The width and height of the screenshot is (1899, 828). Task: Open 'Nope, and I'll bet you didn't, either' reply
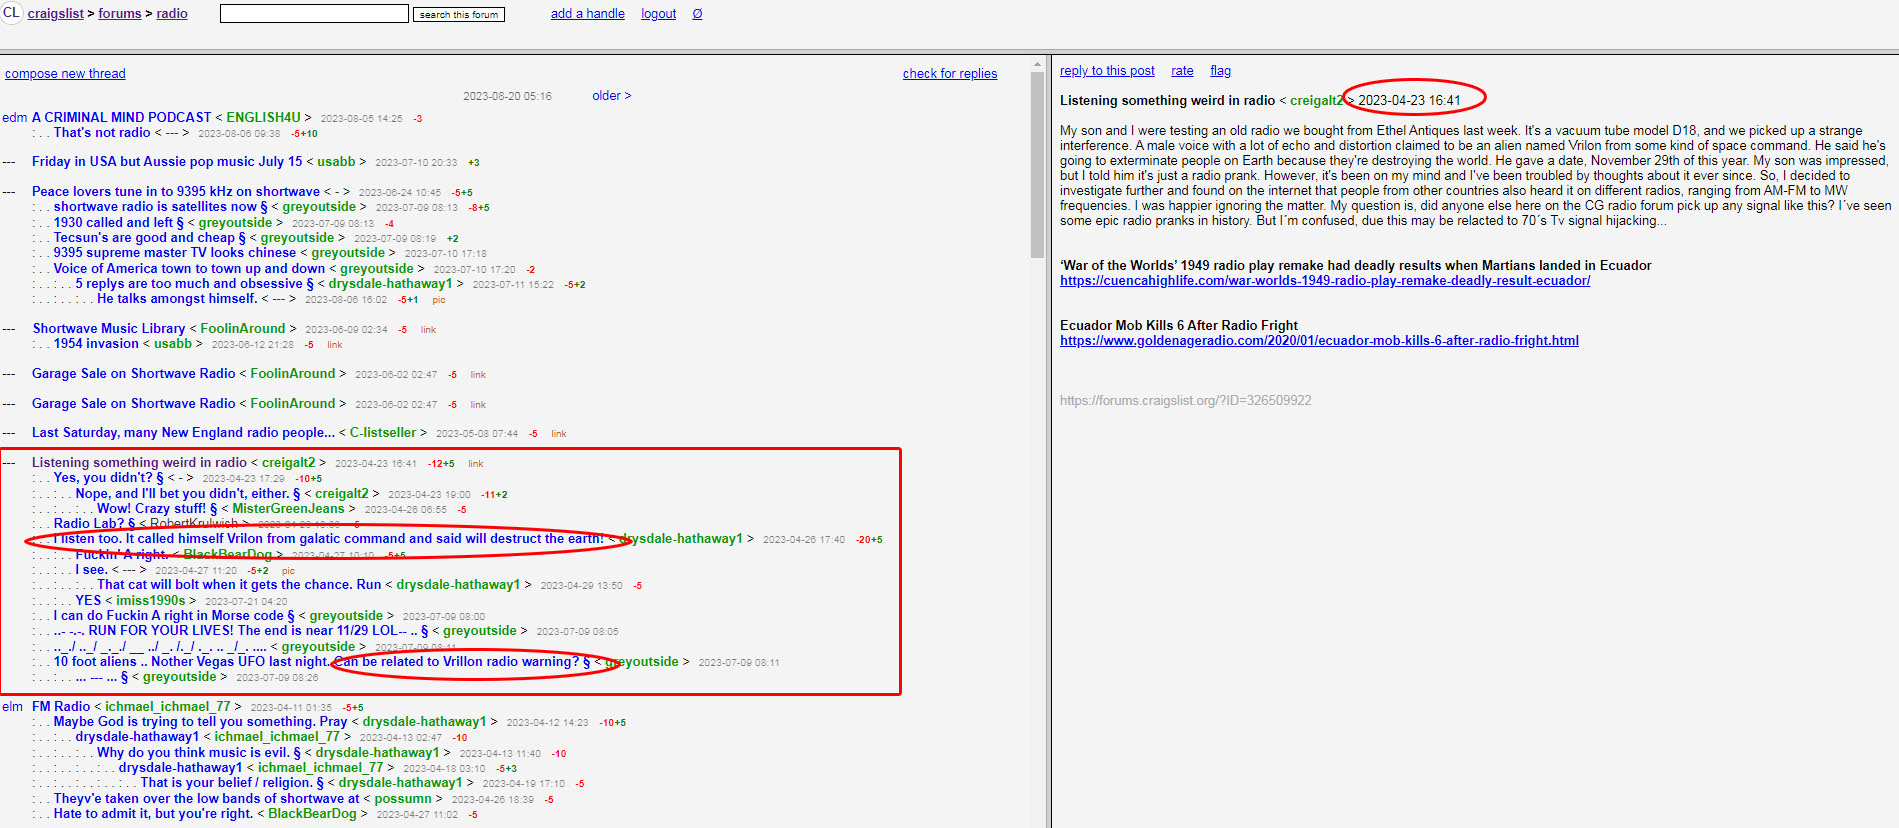point(188,494)
